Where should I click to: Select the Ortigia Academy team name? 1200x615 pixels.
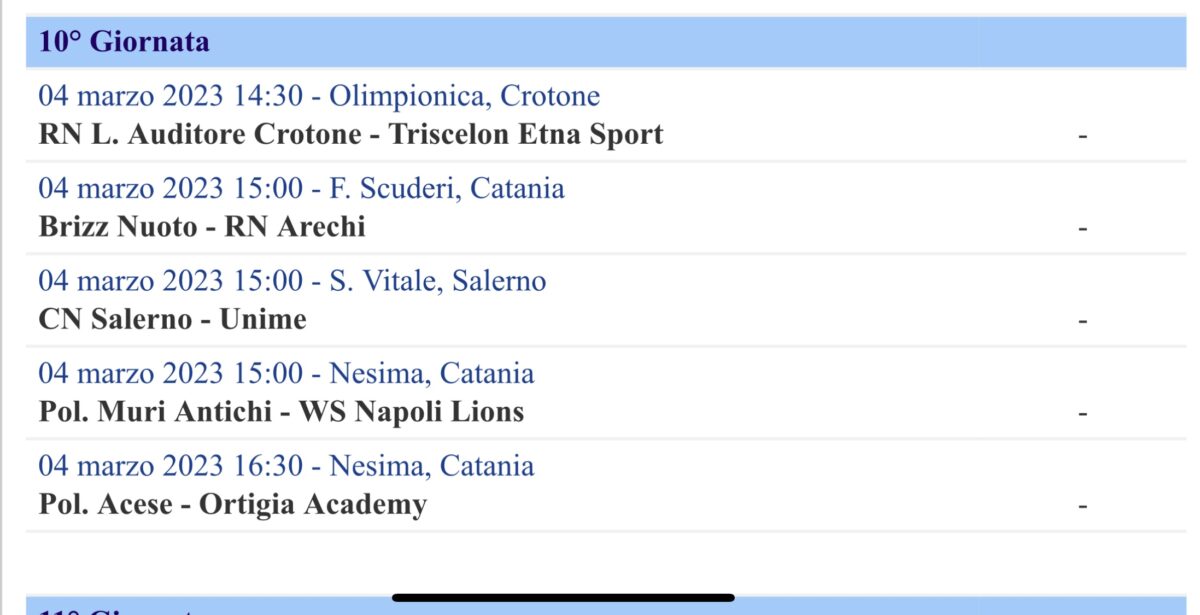point(313,504)
